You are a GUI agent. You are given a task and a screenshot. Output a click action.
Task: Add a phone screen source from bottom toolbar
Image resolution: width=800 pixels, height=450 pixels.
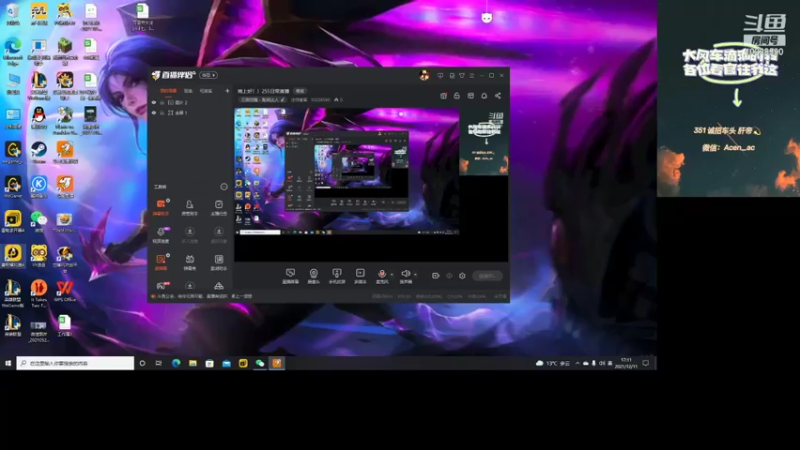click(337, 276)
